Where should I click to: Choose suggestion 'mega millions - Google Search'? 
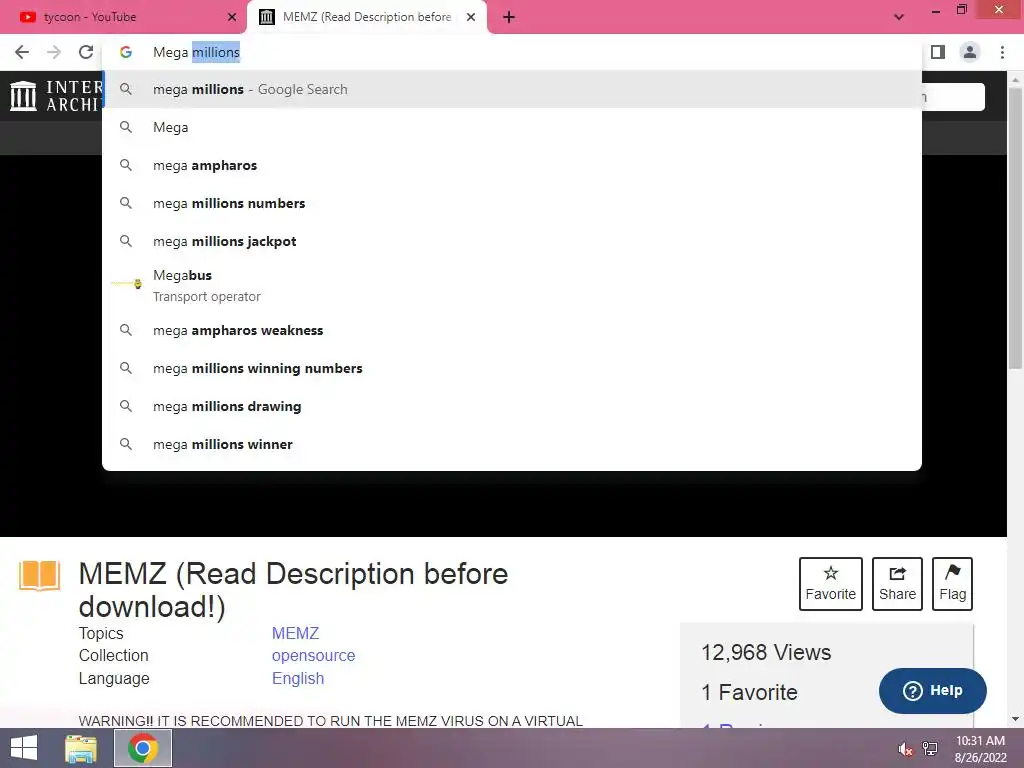512,89
